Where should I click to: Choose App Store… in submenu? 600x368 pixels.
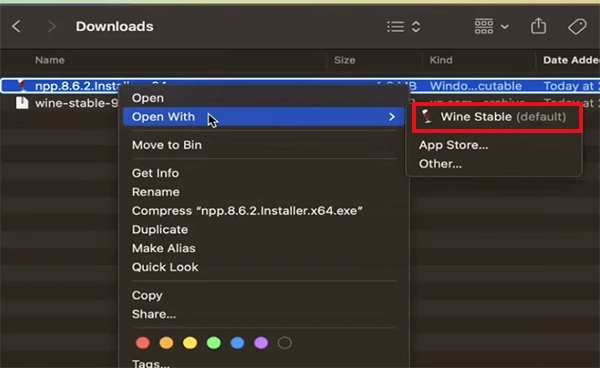(x=453, y=145)
